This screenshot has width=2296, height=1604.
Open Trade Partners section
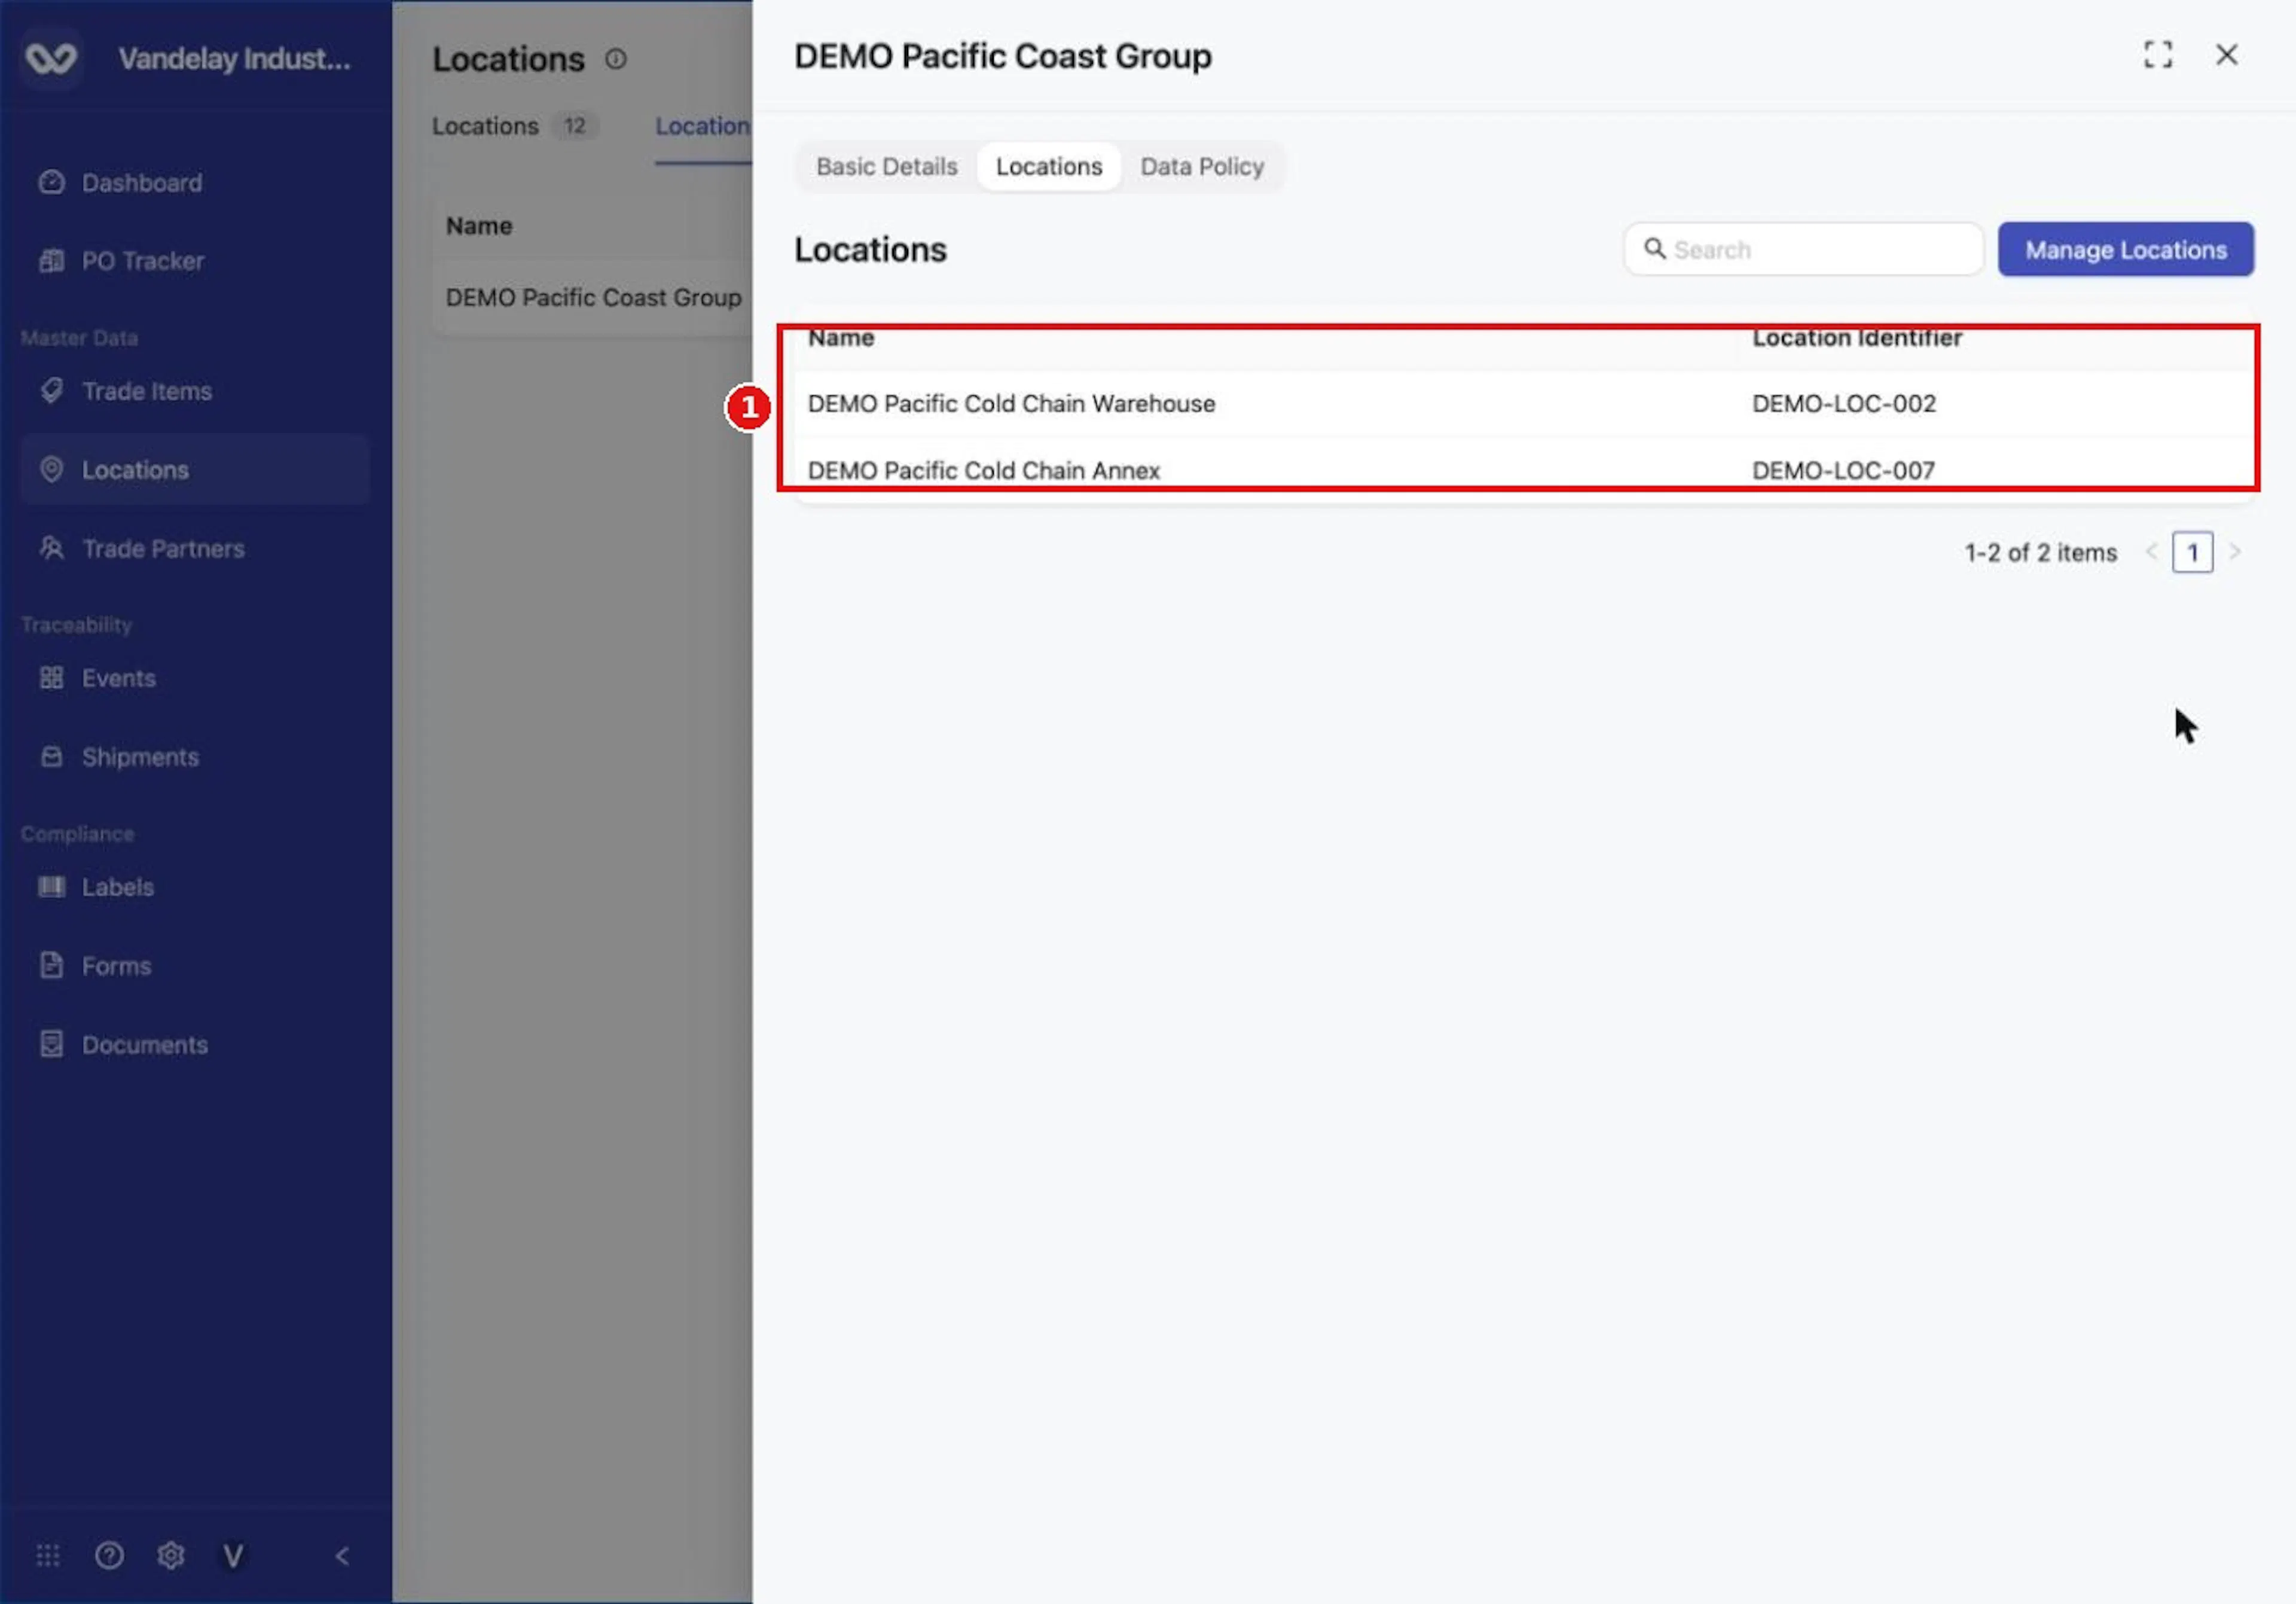(195, 549)
